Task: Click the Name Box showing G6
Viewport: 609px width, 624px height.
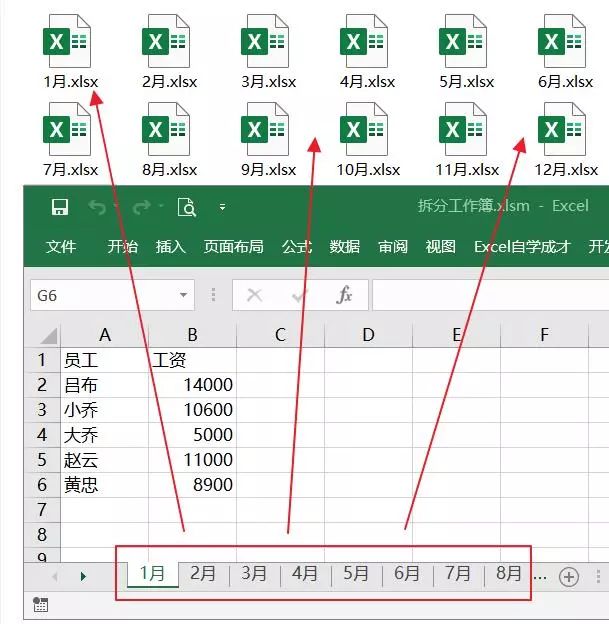Action: point(112,295)
